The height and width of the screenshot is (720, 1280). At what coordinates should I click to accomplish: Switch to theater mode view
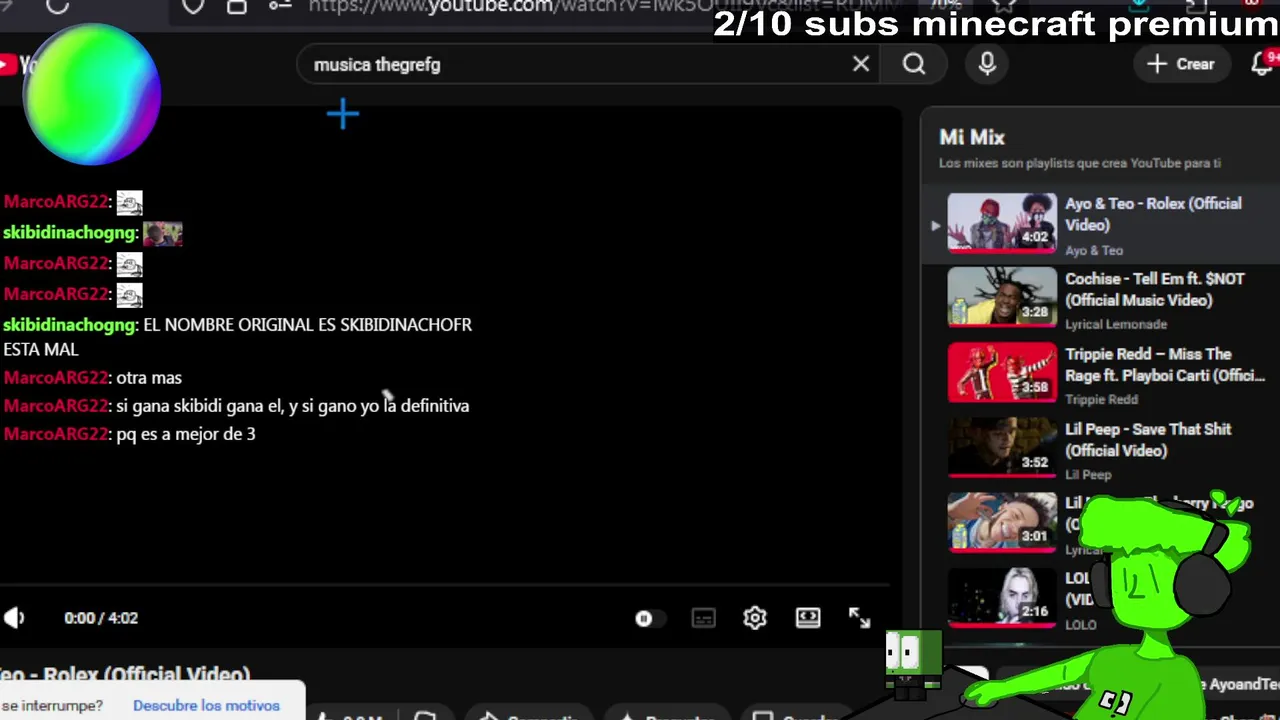pyautogui.click(x=808, y=618)
